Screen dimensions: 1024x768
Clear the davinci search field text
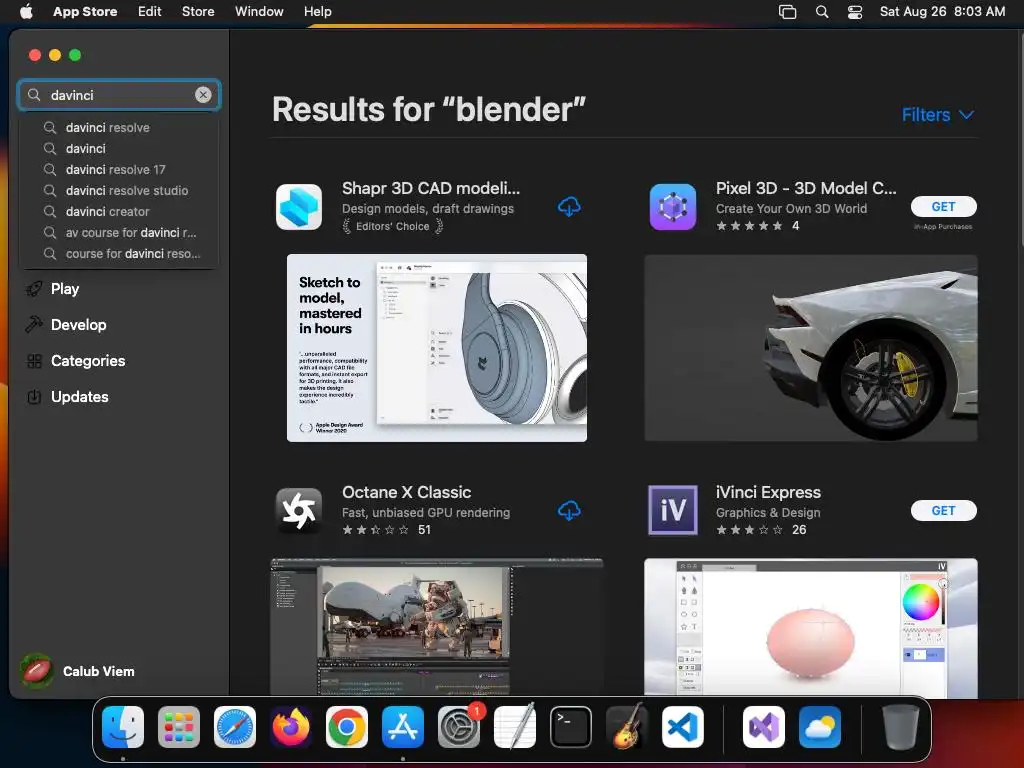[203, 95]
